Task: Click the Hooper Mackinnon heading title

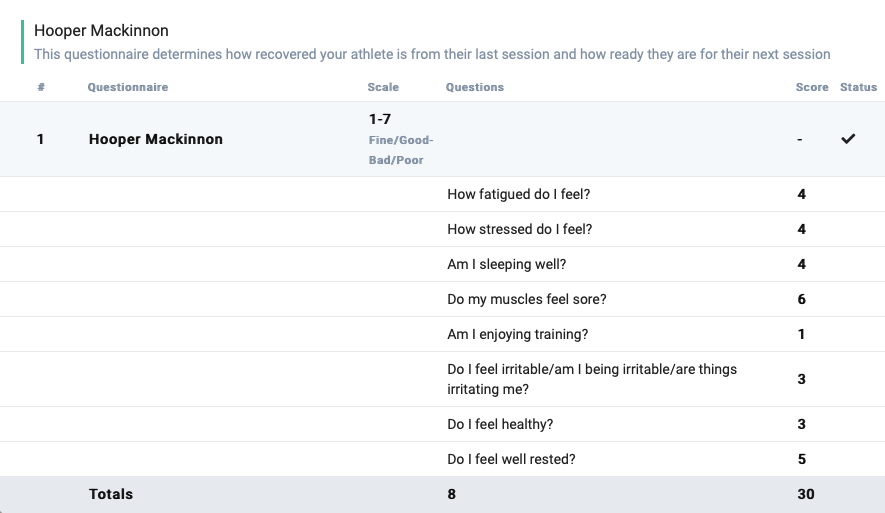Action: coord(101,30)
